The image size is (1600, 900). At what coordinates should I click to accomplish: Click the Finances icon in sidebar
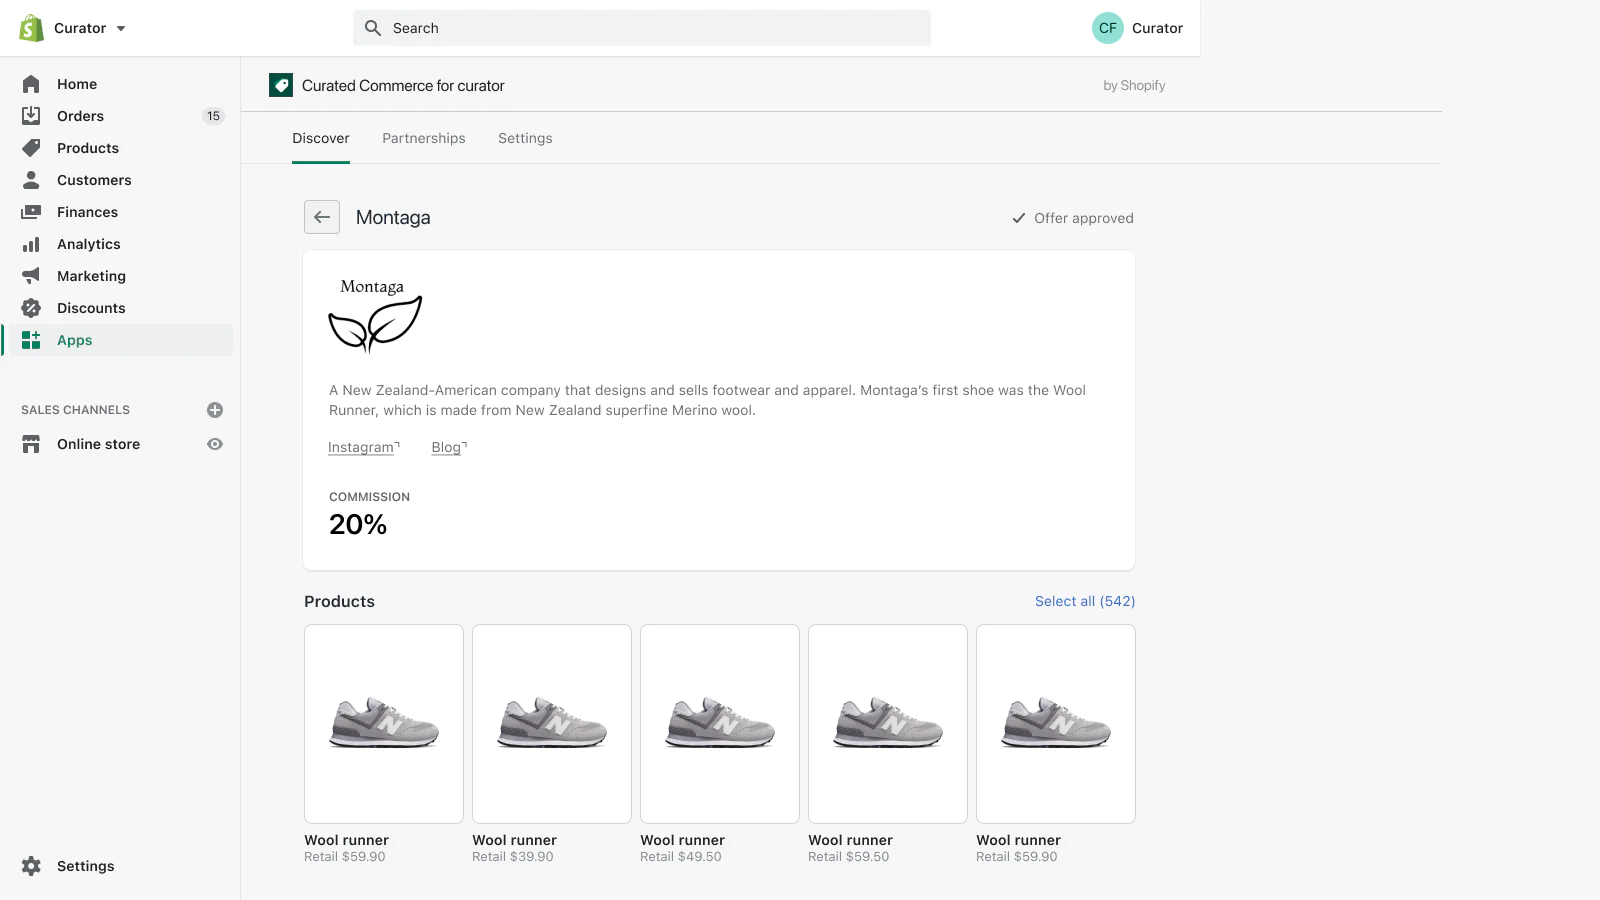pyautogui.click(x=31, y=212)
